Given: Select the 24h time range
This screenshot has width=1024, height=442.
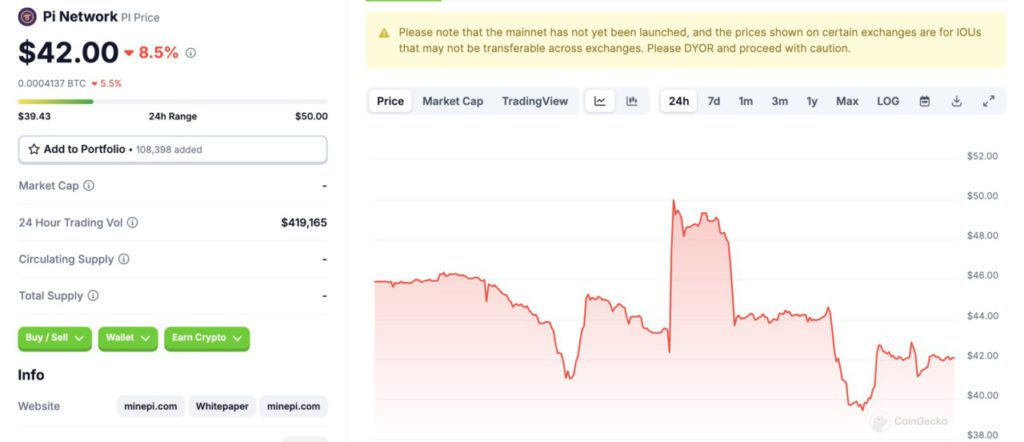Looking at the screenshot, I should tap(679, 101).
